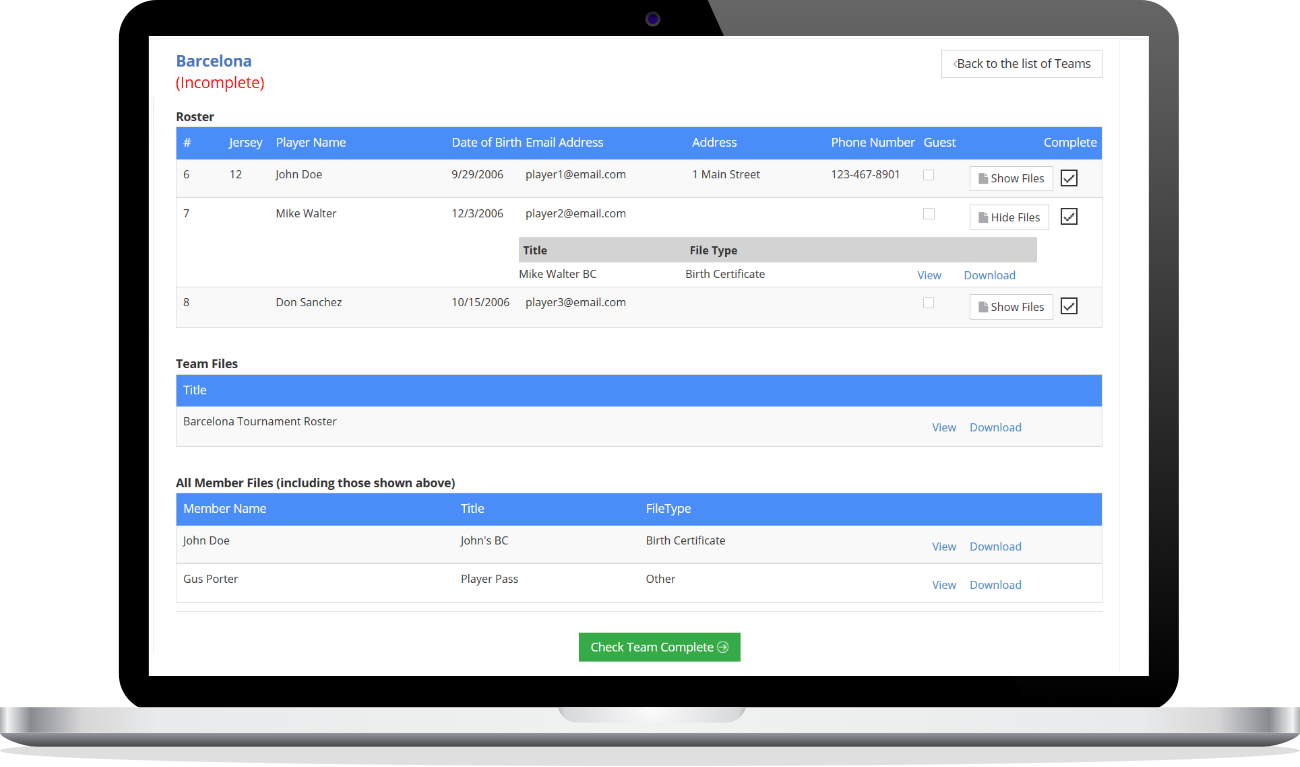
Task: Click FileType column header
Action: pos(668,509)
